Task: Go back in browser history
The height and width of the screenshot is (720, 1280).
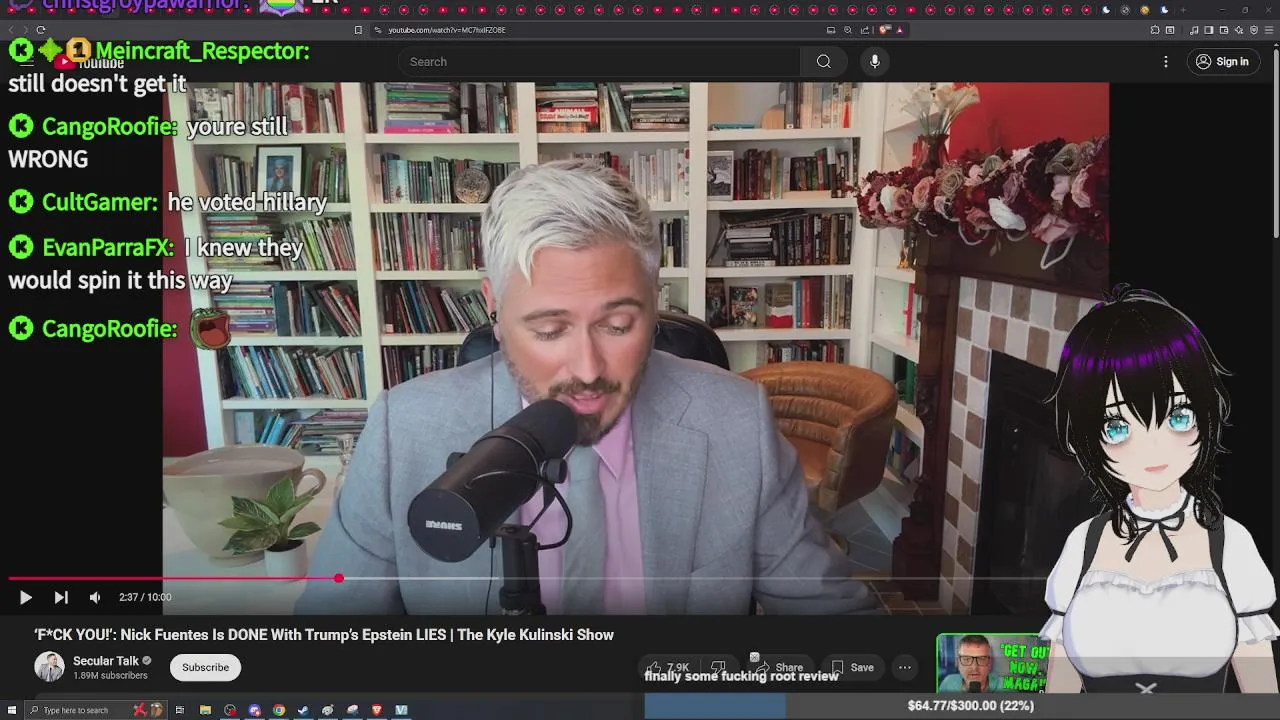Action: [10, 30]
